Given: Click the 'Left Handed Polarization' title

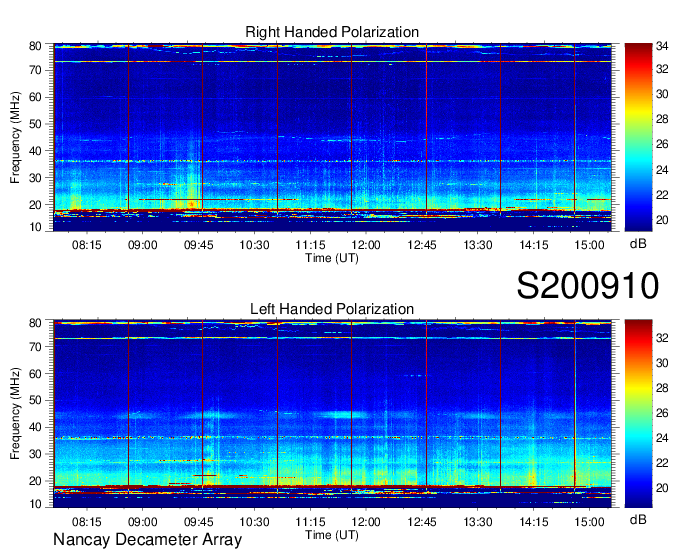Looking at the screenshot, I should [x=332, y=309].
